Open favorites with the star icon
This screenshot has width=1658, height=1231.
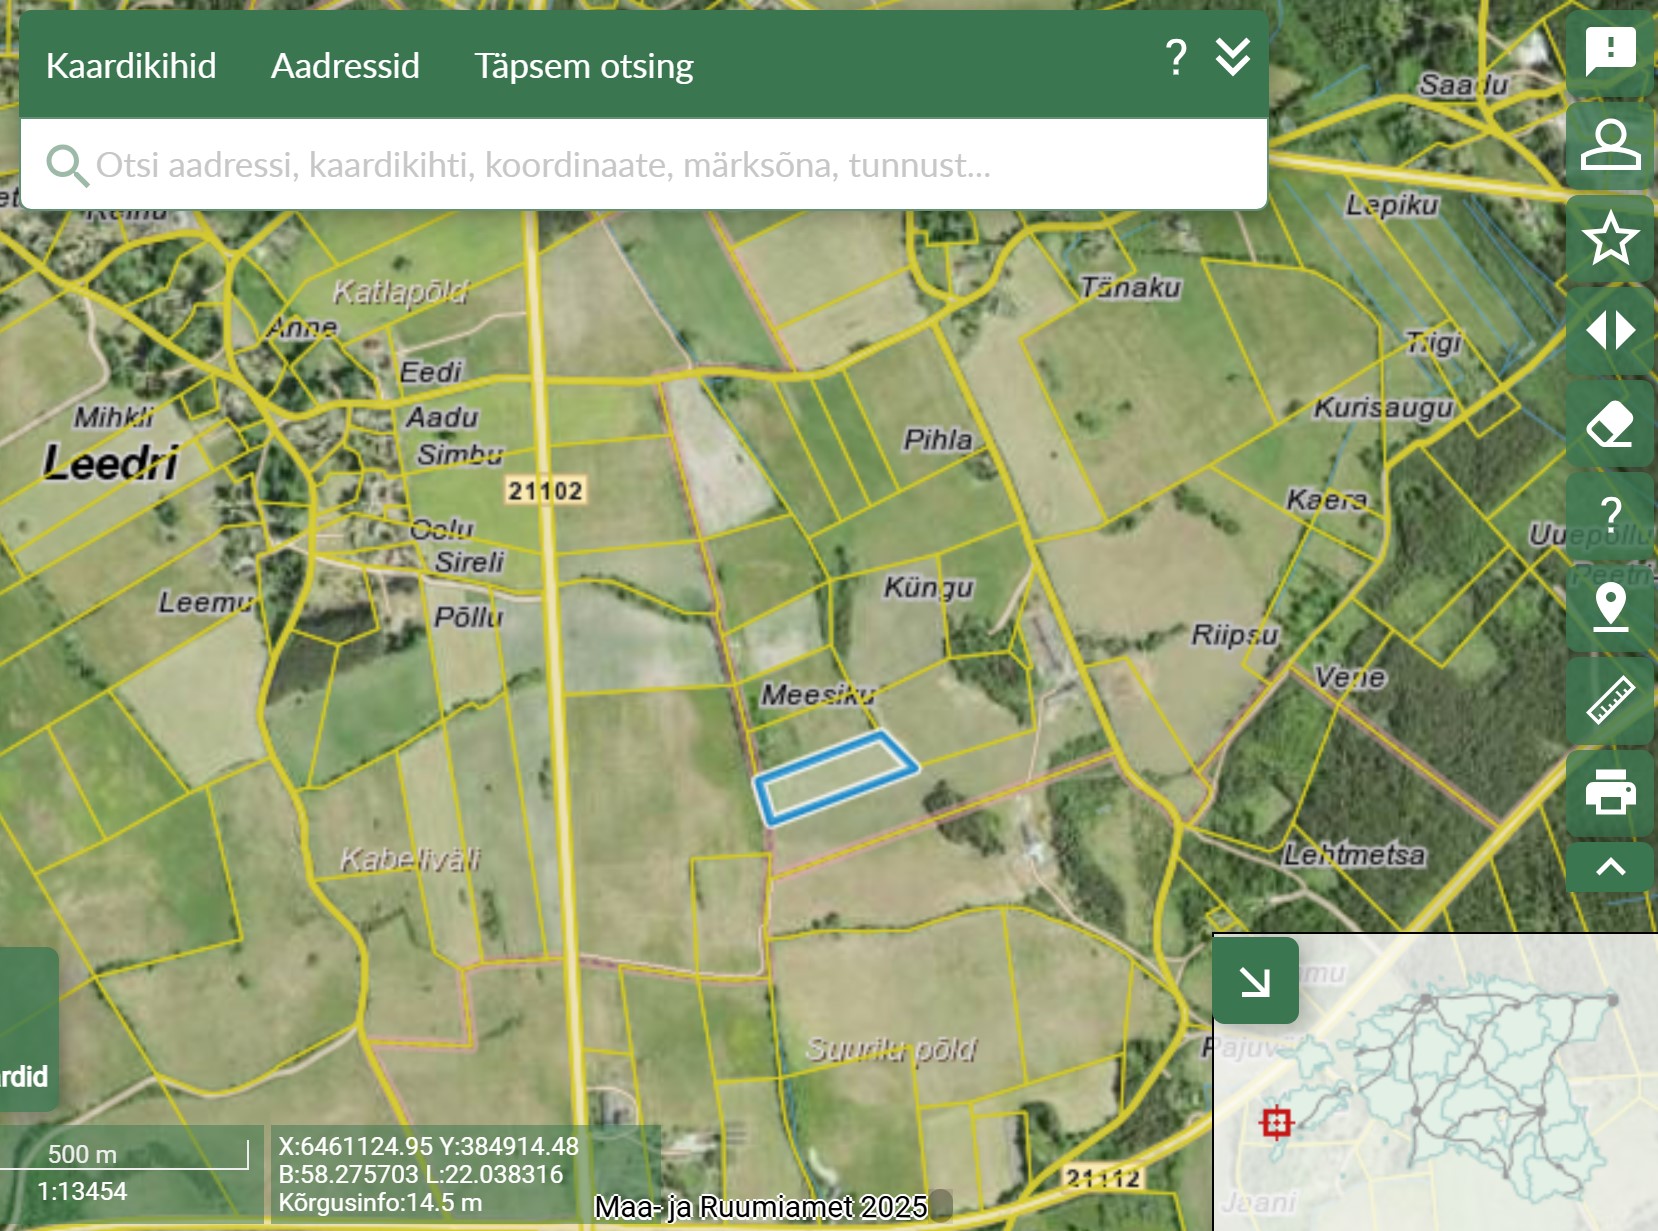1609,238
